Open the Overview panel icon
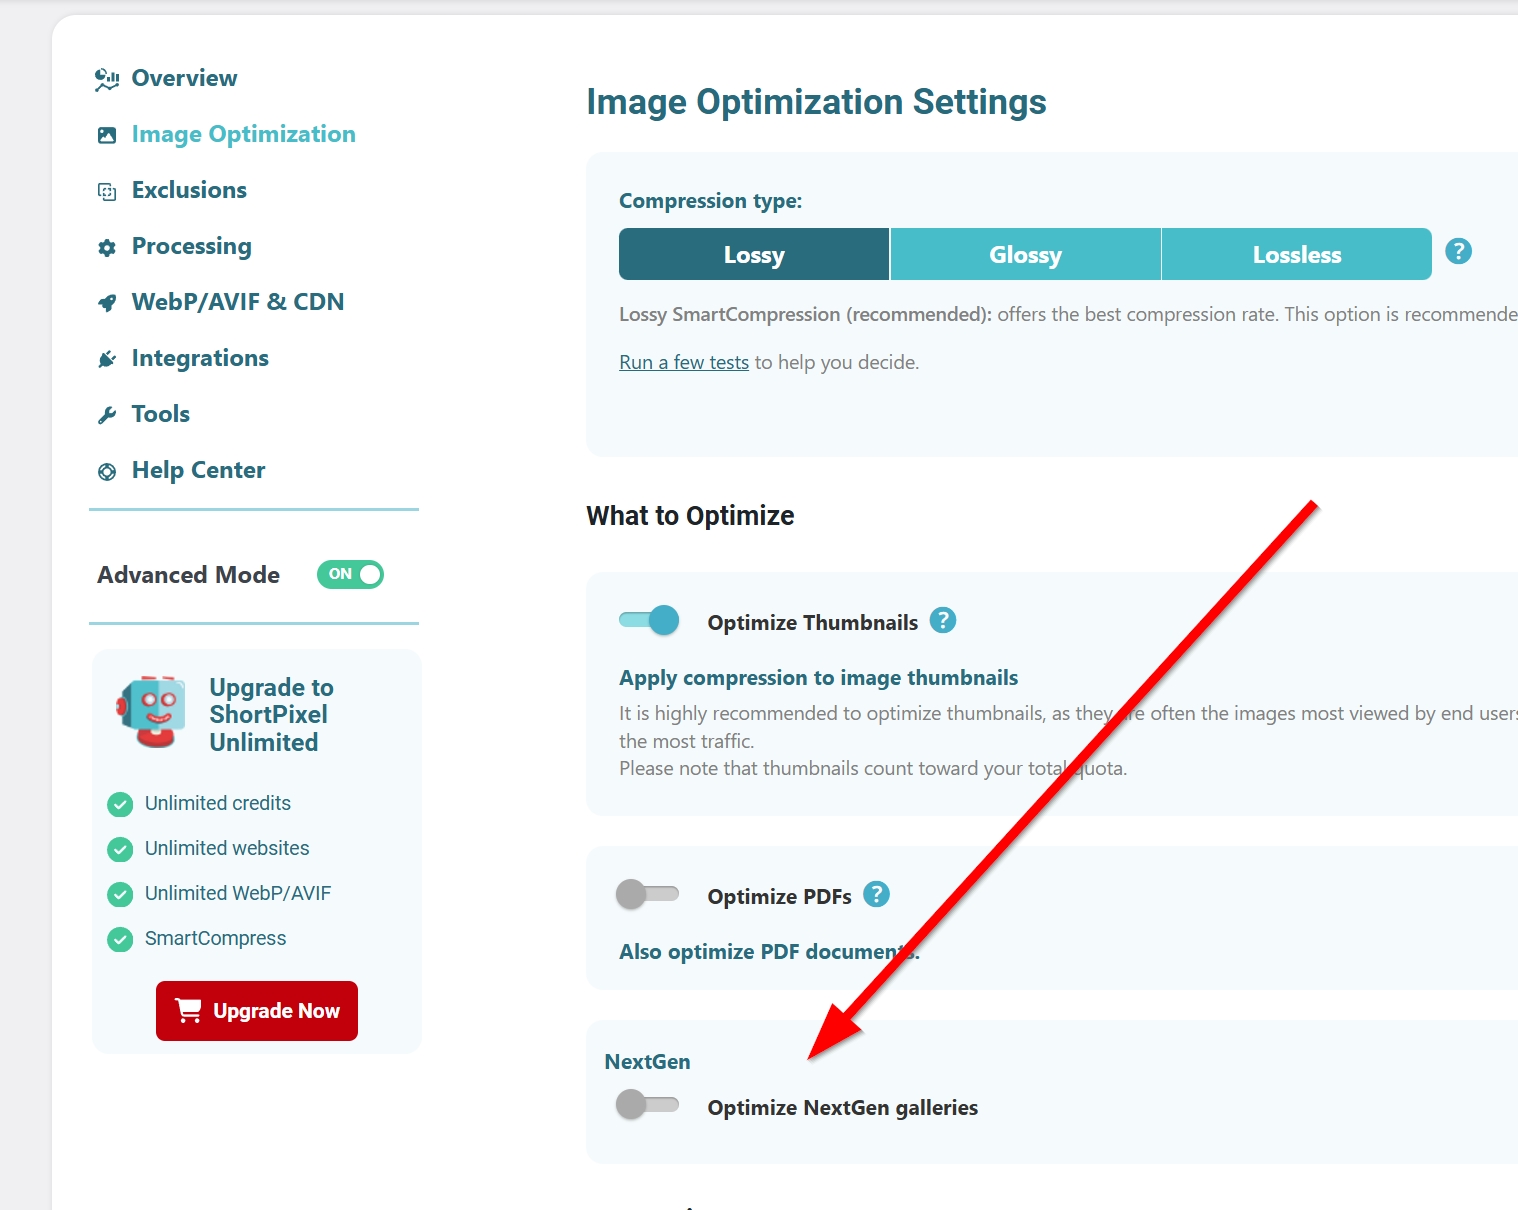 [x=106, y=78]
